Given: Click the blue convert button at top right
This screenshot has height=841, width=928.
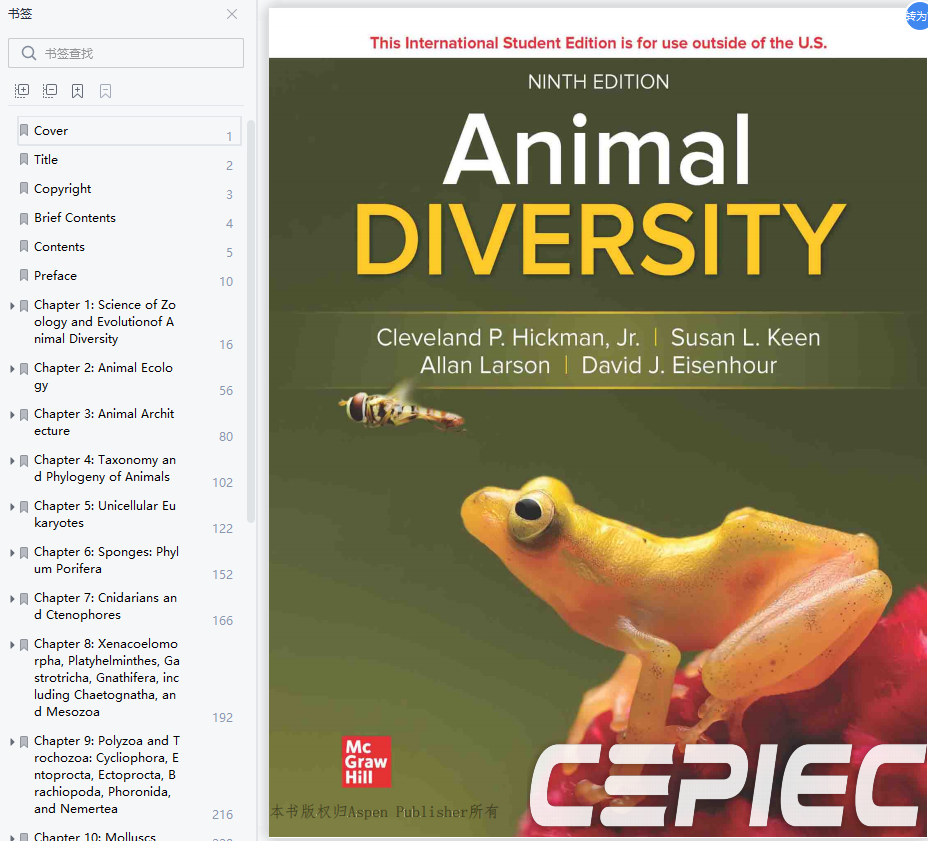Looking at the screenshot, I should pos(917,16).
